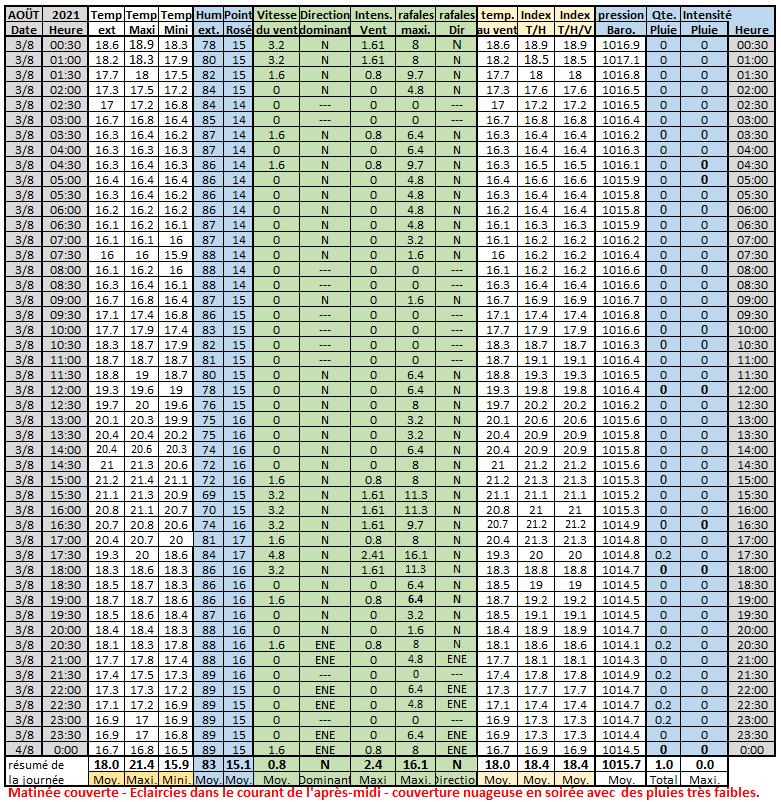Select the 'Intensité Pluie' column header

(705, 23)
